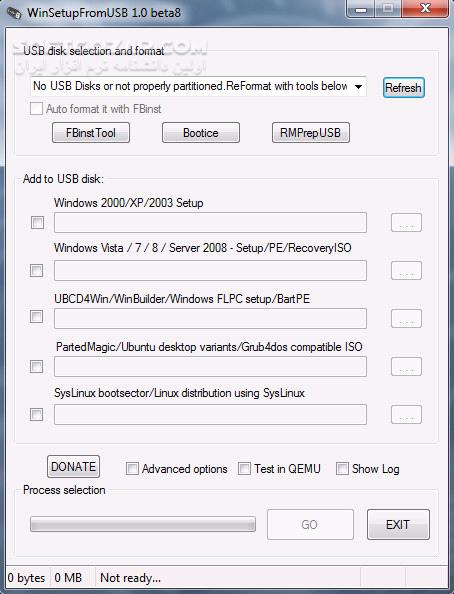454x594 pixels.
Task: Click the DONATE button
Action: pos(74,466)
